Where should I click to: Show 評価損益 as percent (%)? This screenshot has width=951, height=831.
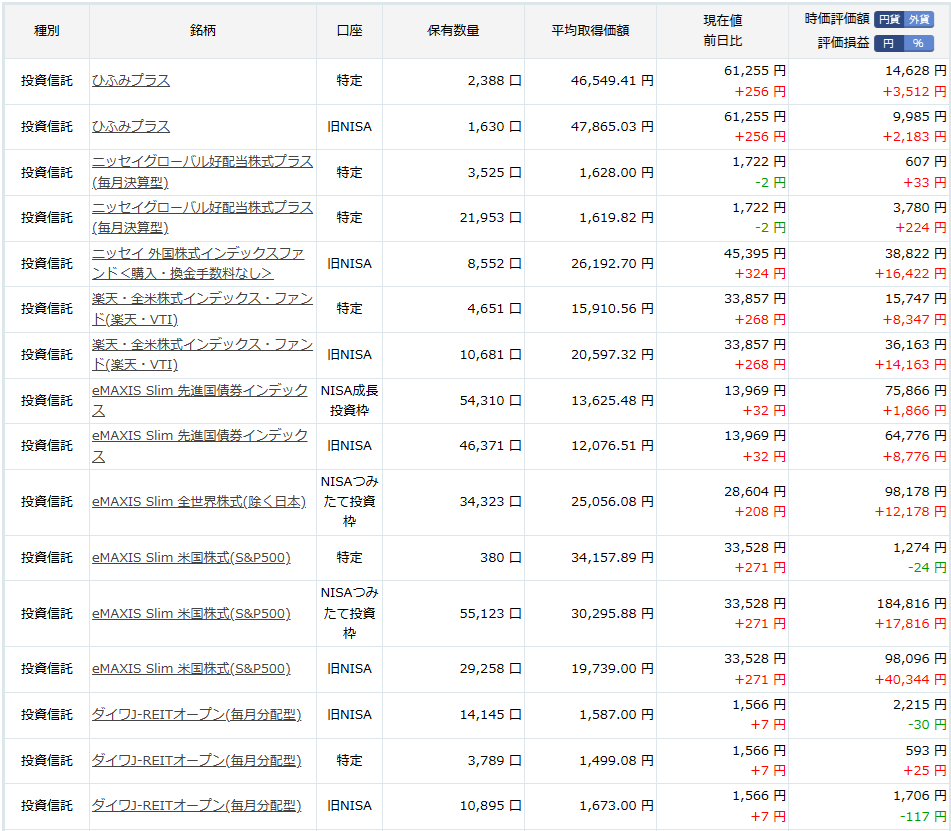918,43
